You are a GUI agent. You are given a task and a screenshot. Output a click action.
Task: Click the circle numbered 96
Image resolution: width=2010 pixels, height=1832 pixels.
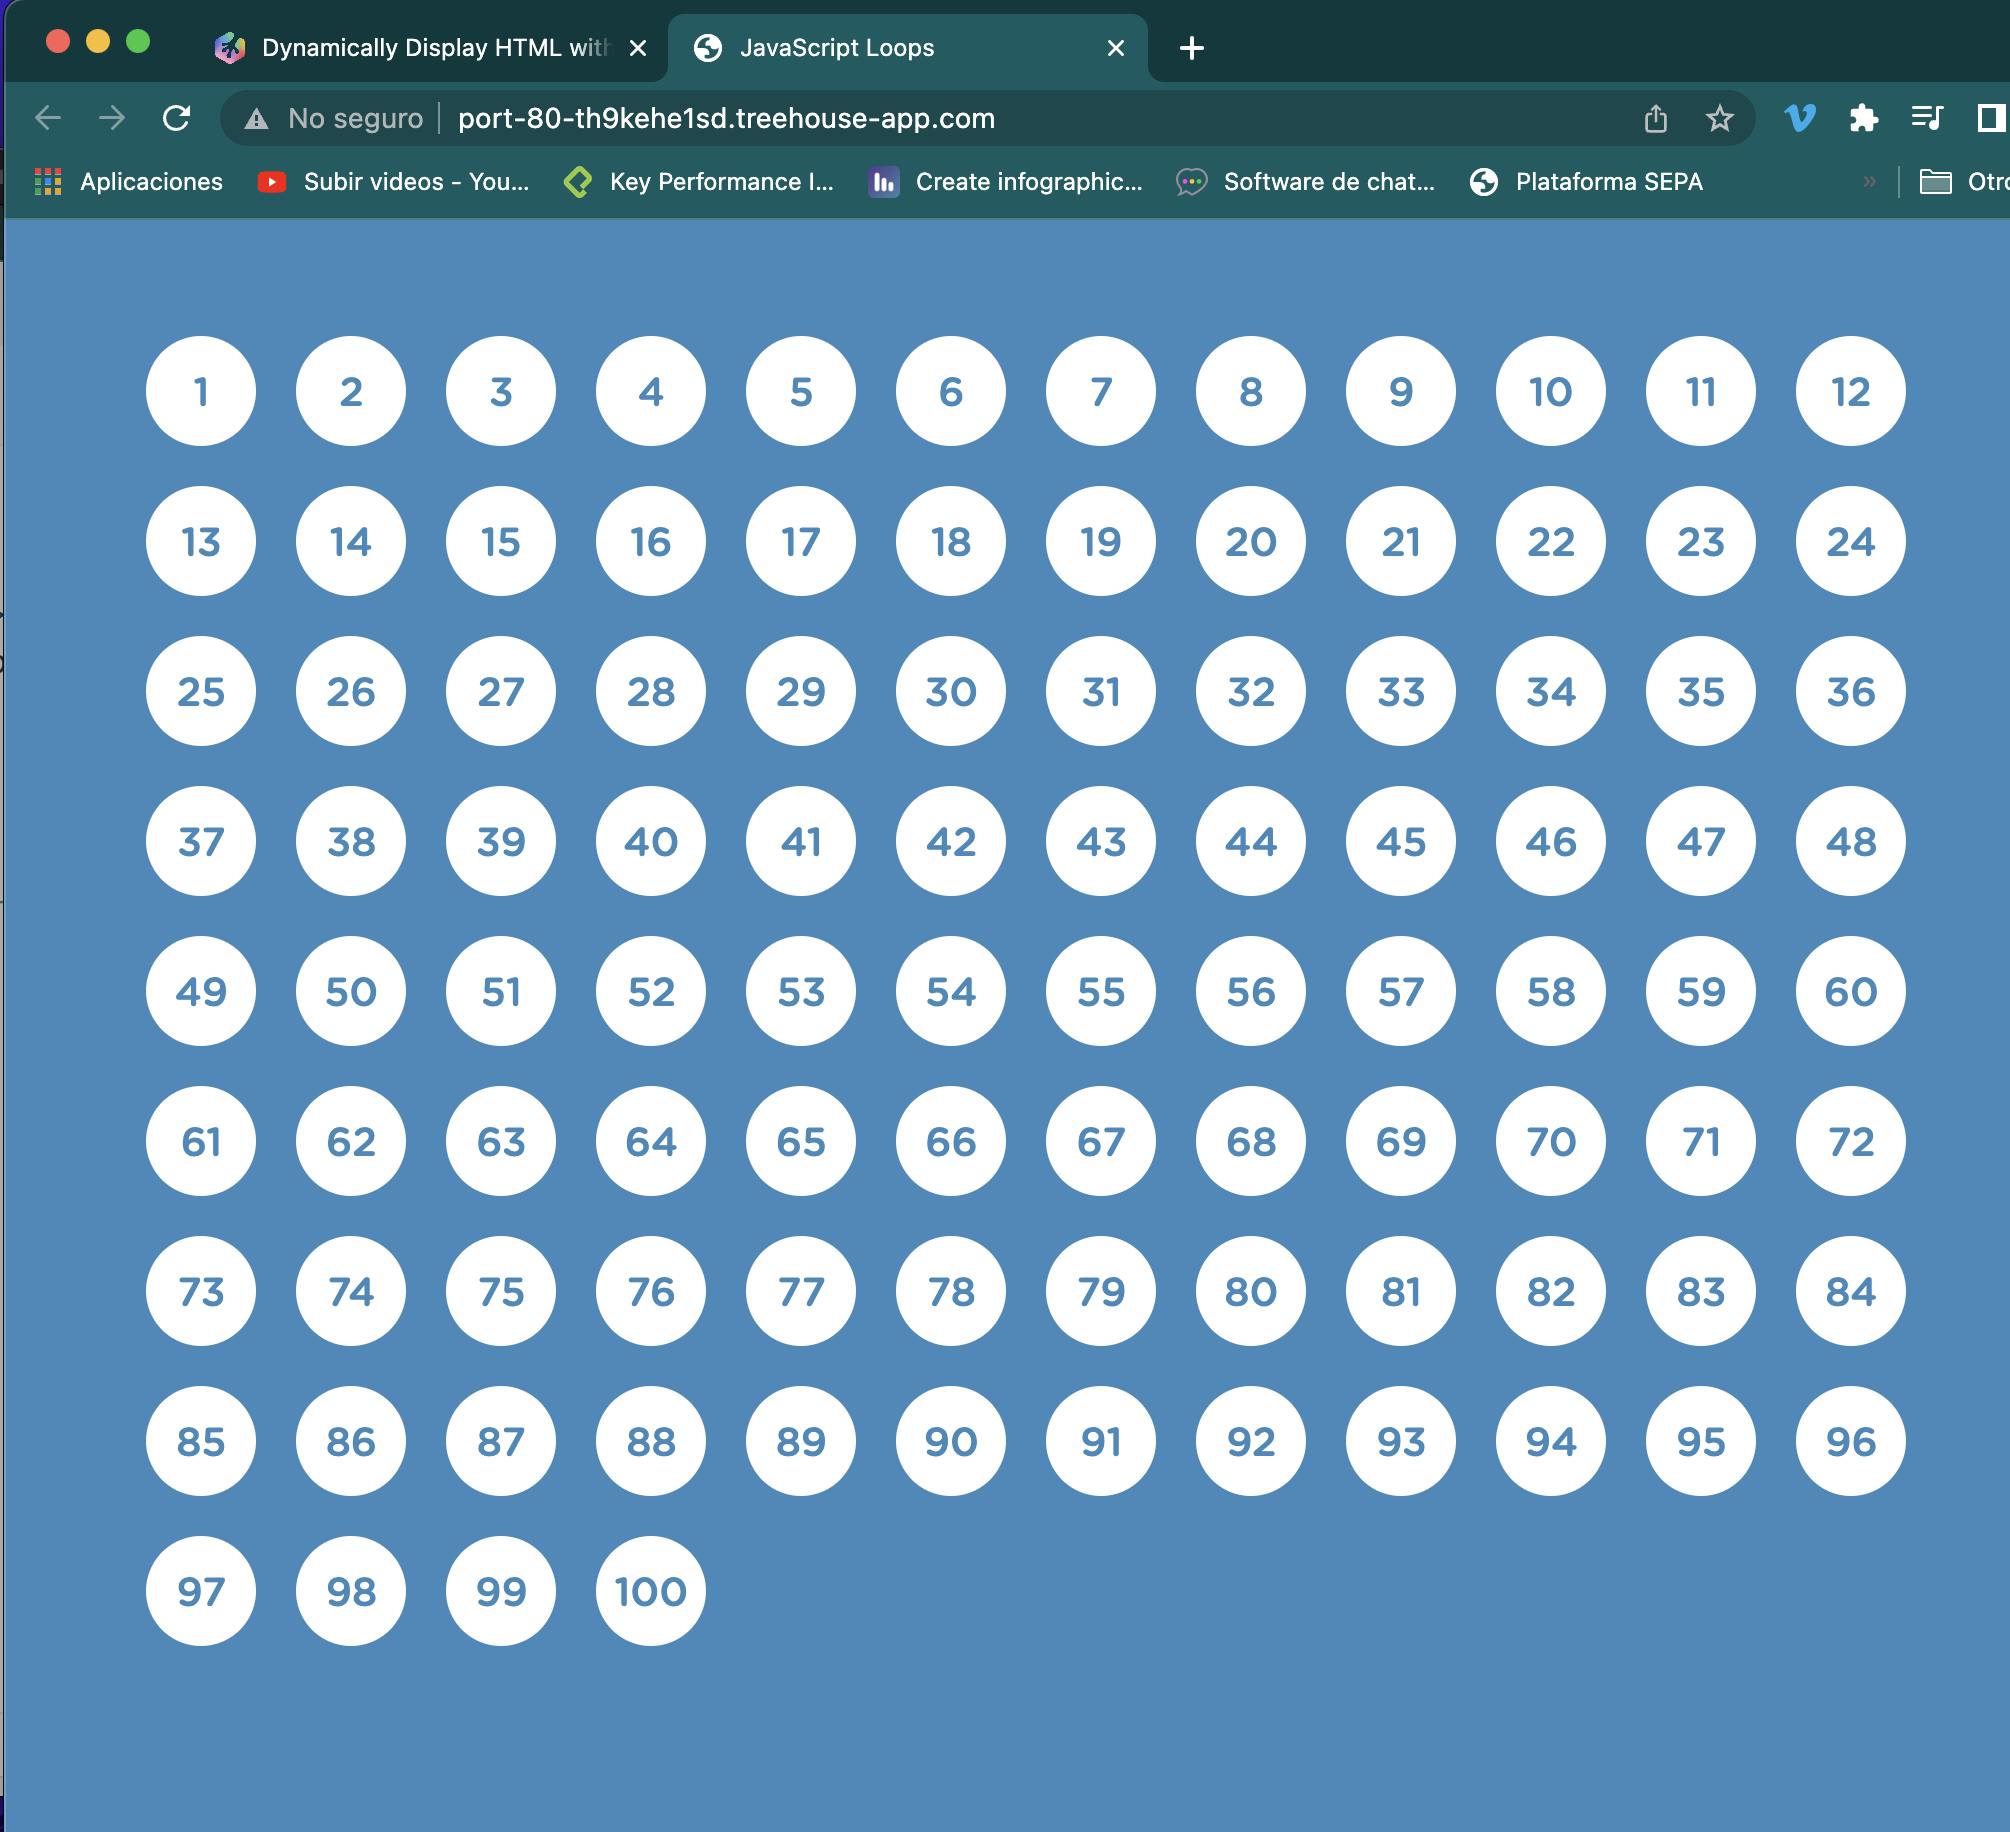click(1851, 1441)
